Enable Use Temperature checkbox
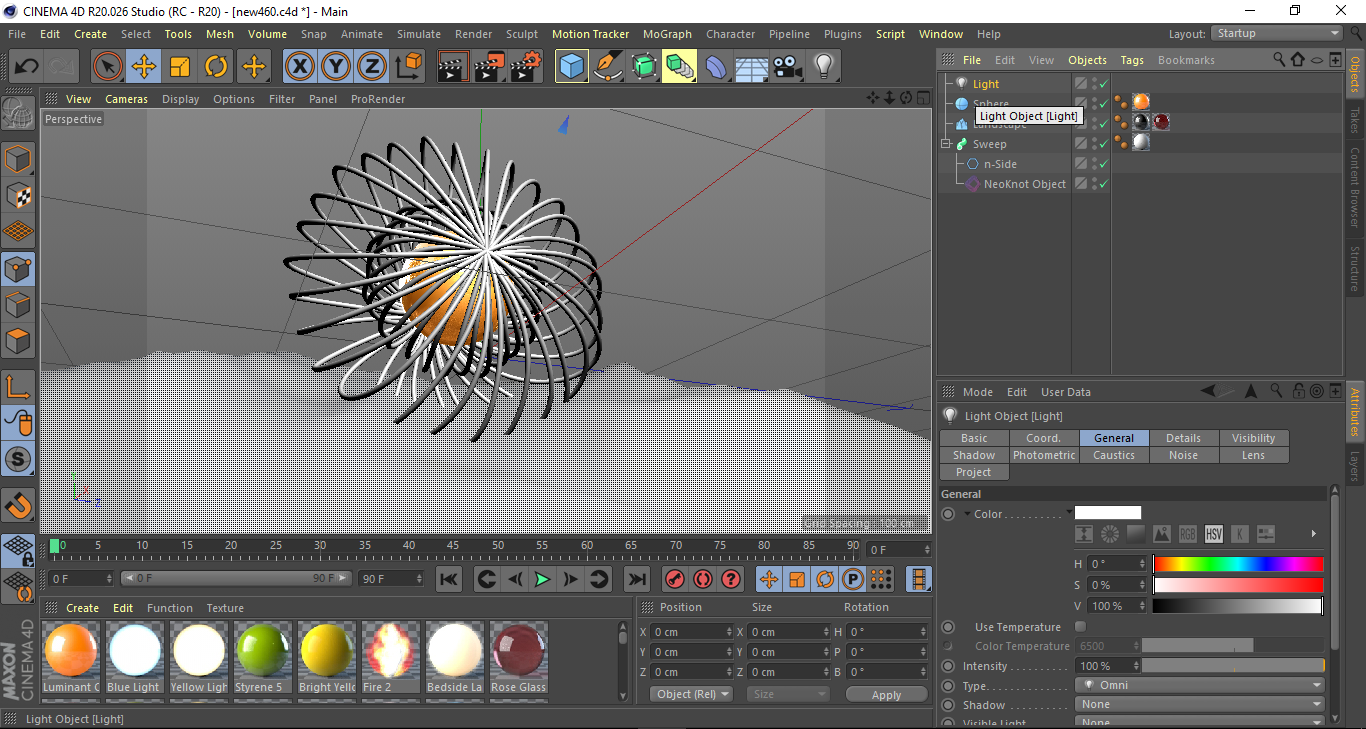 (x=1080, y=627)
